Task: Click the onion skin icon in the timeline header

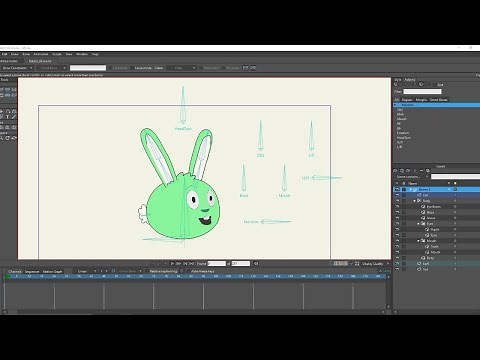Action: pyautogui.click(x=114, y=271)
